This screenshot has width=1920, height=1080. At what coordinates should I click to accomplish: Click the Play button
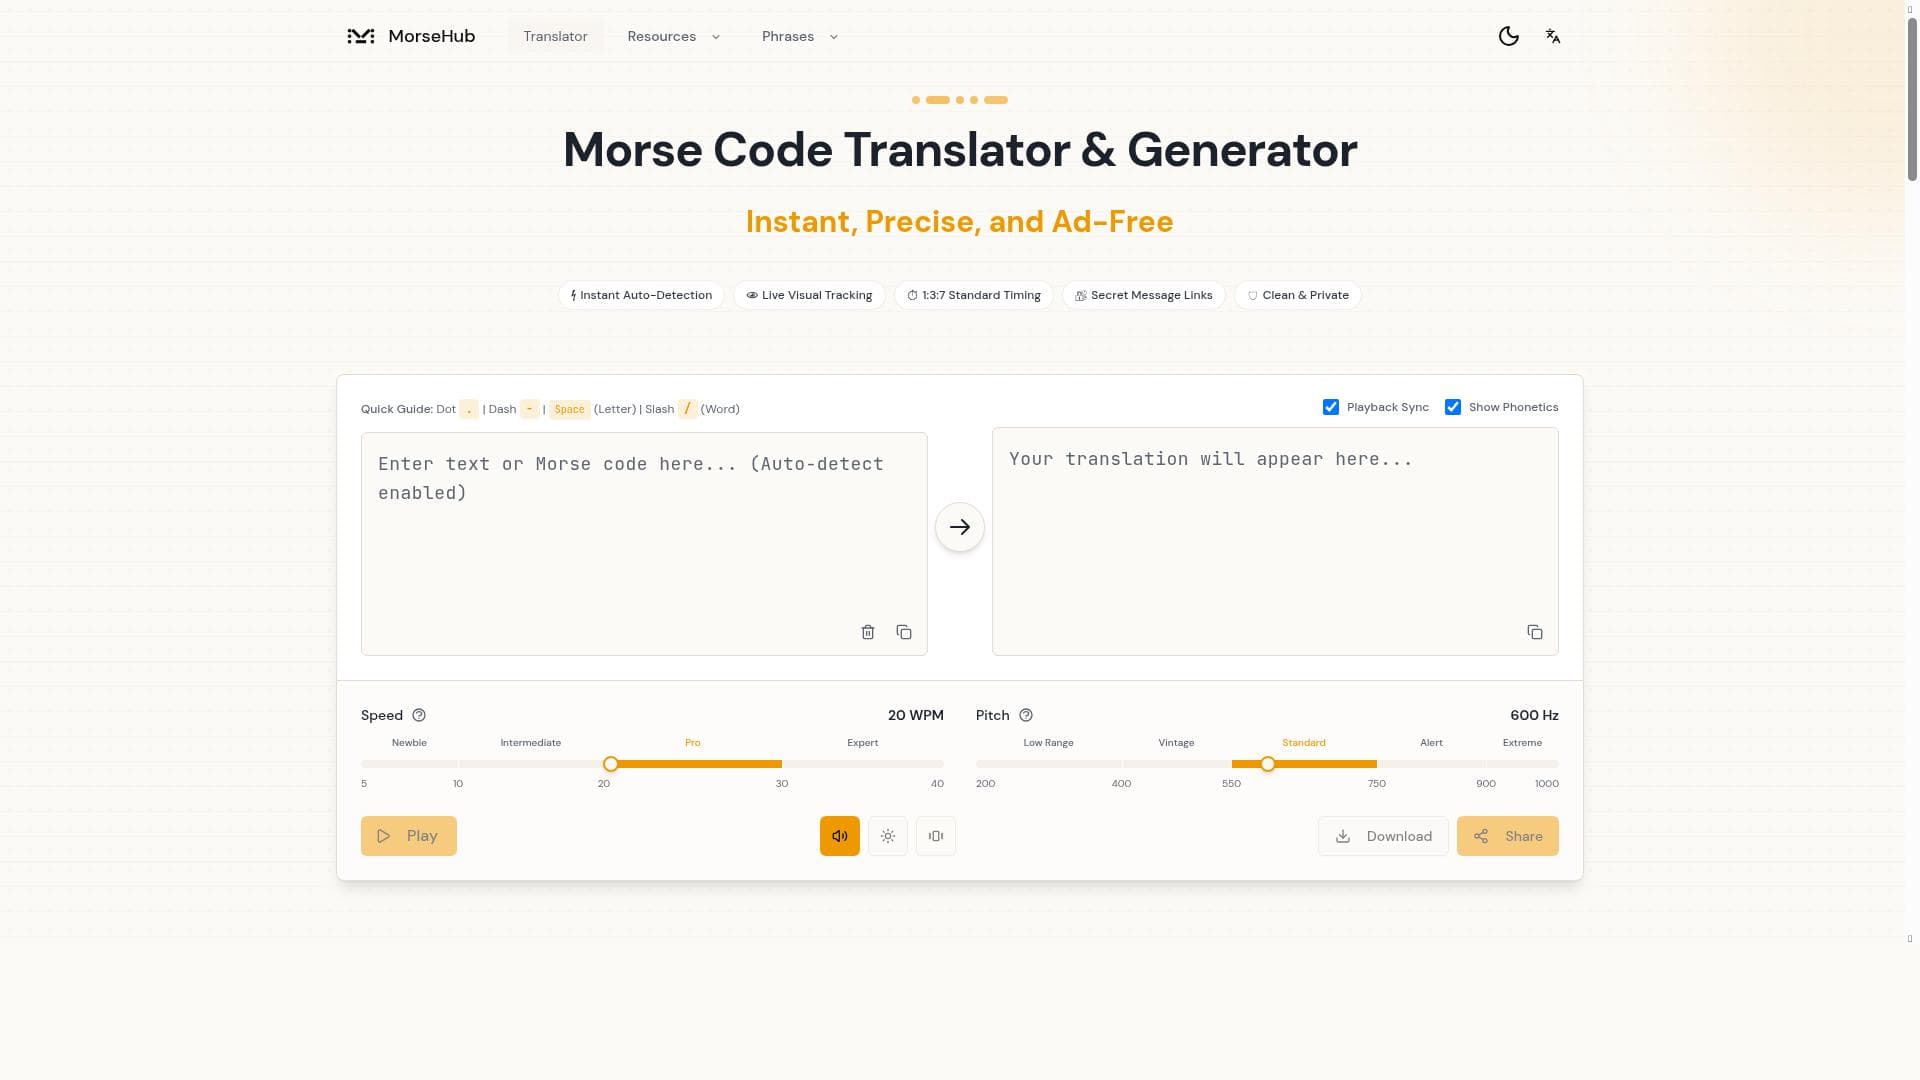pyautogui.click(x=409, y=836)
